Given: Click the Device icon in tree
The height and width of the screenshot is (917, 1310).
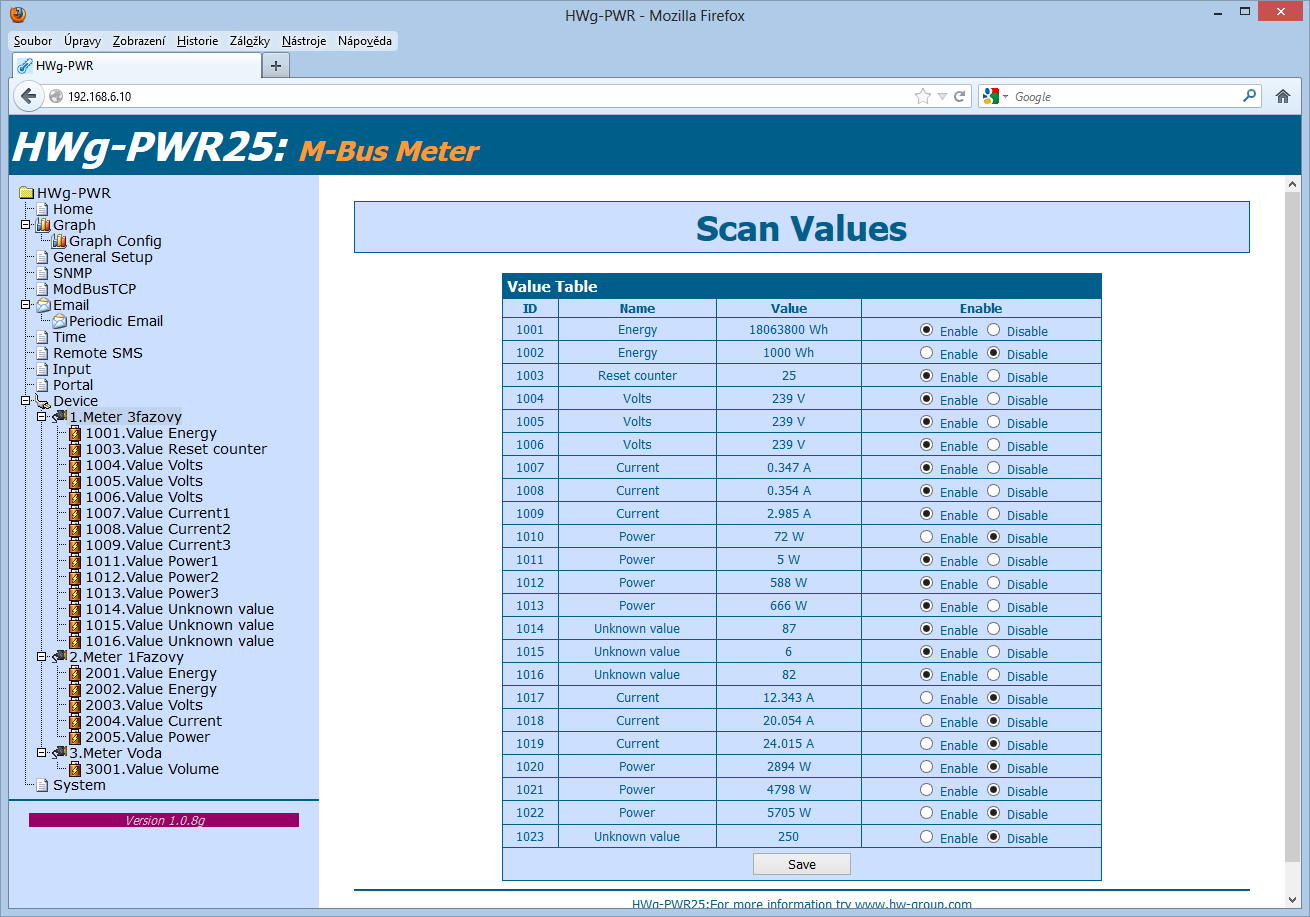Looking at the screenshot, I should pos(43,401).
